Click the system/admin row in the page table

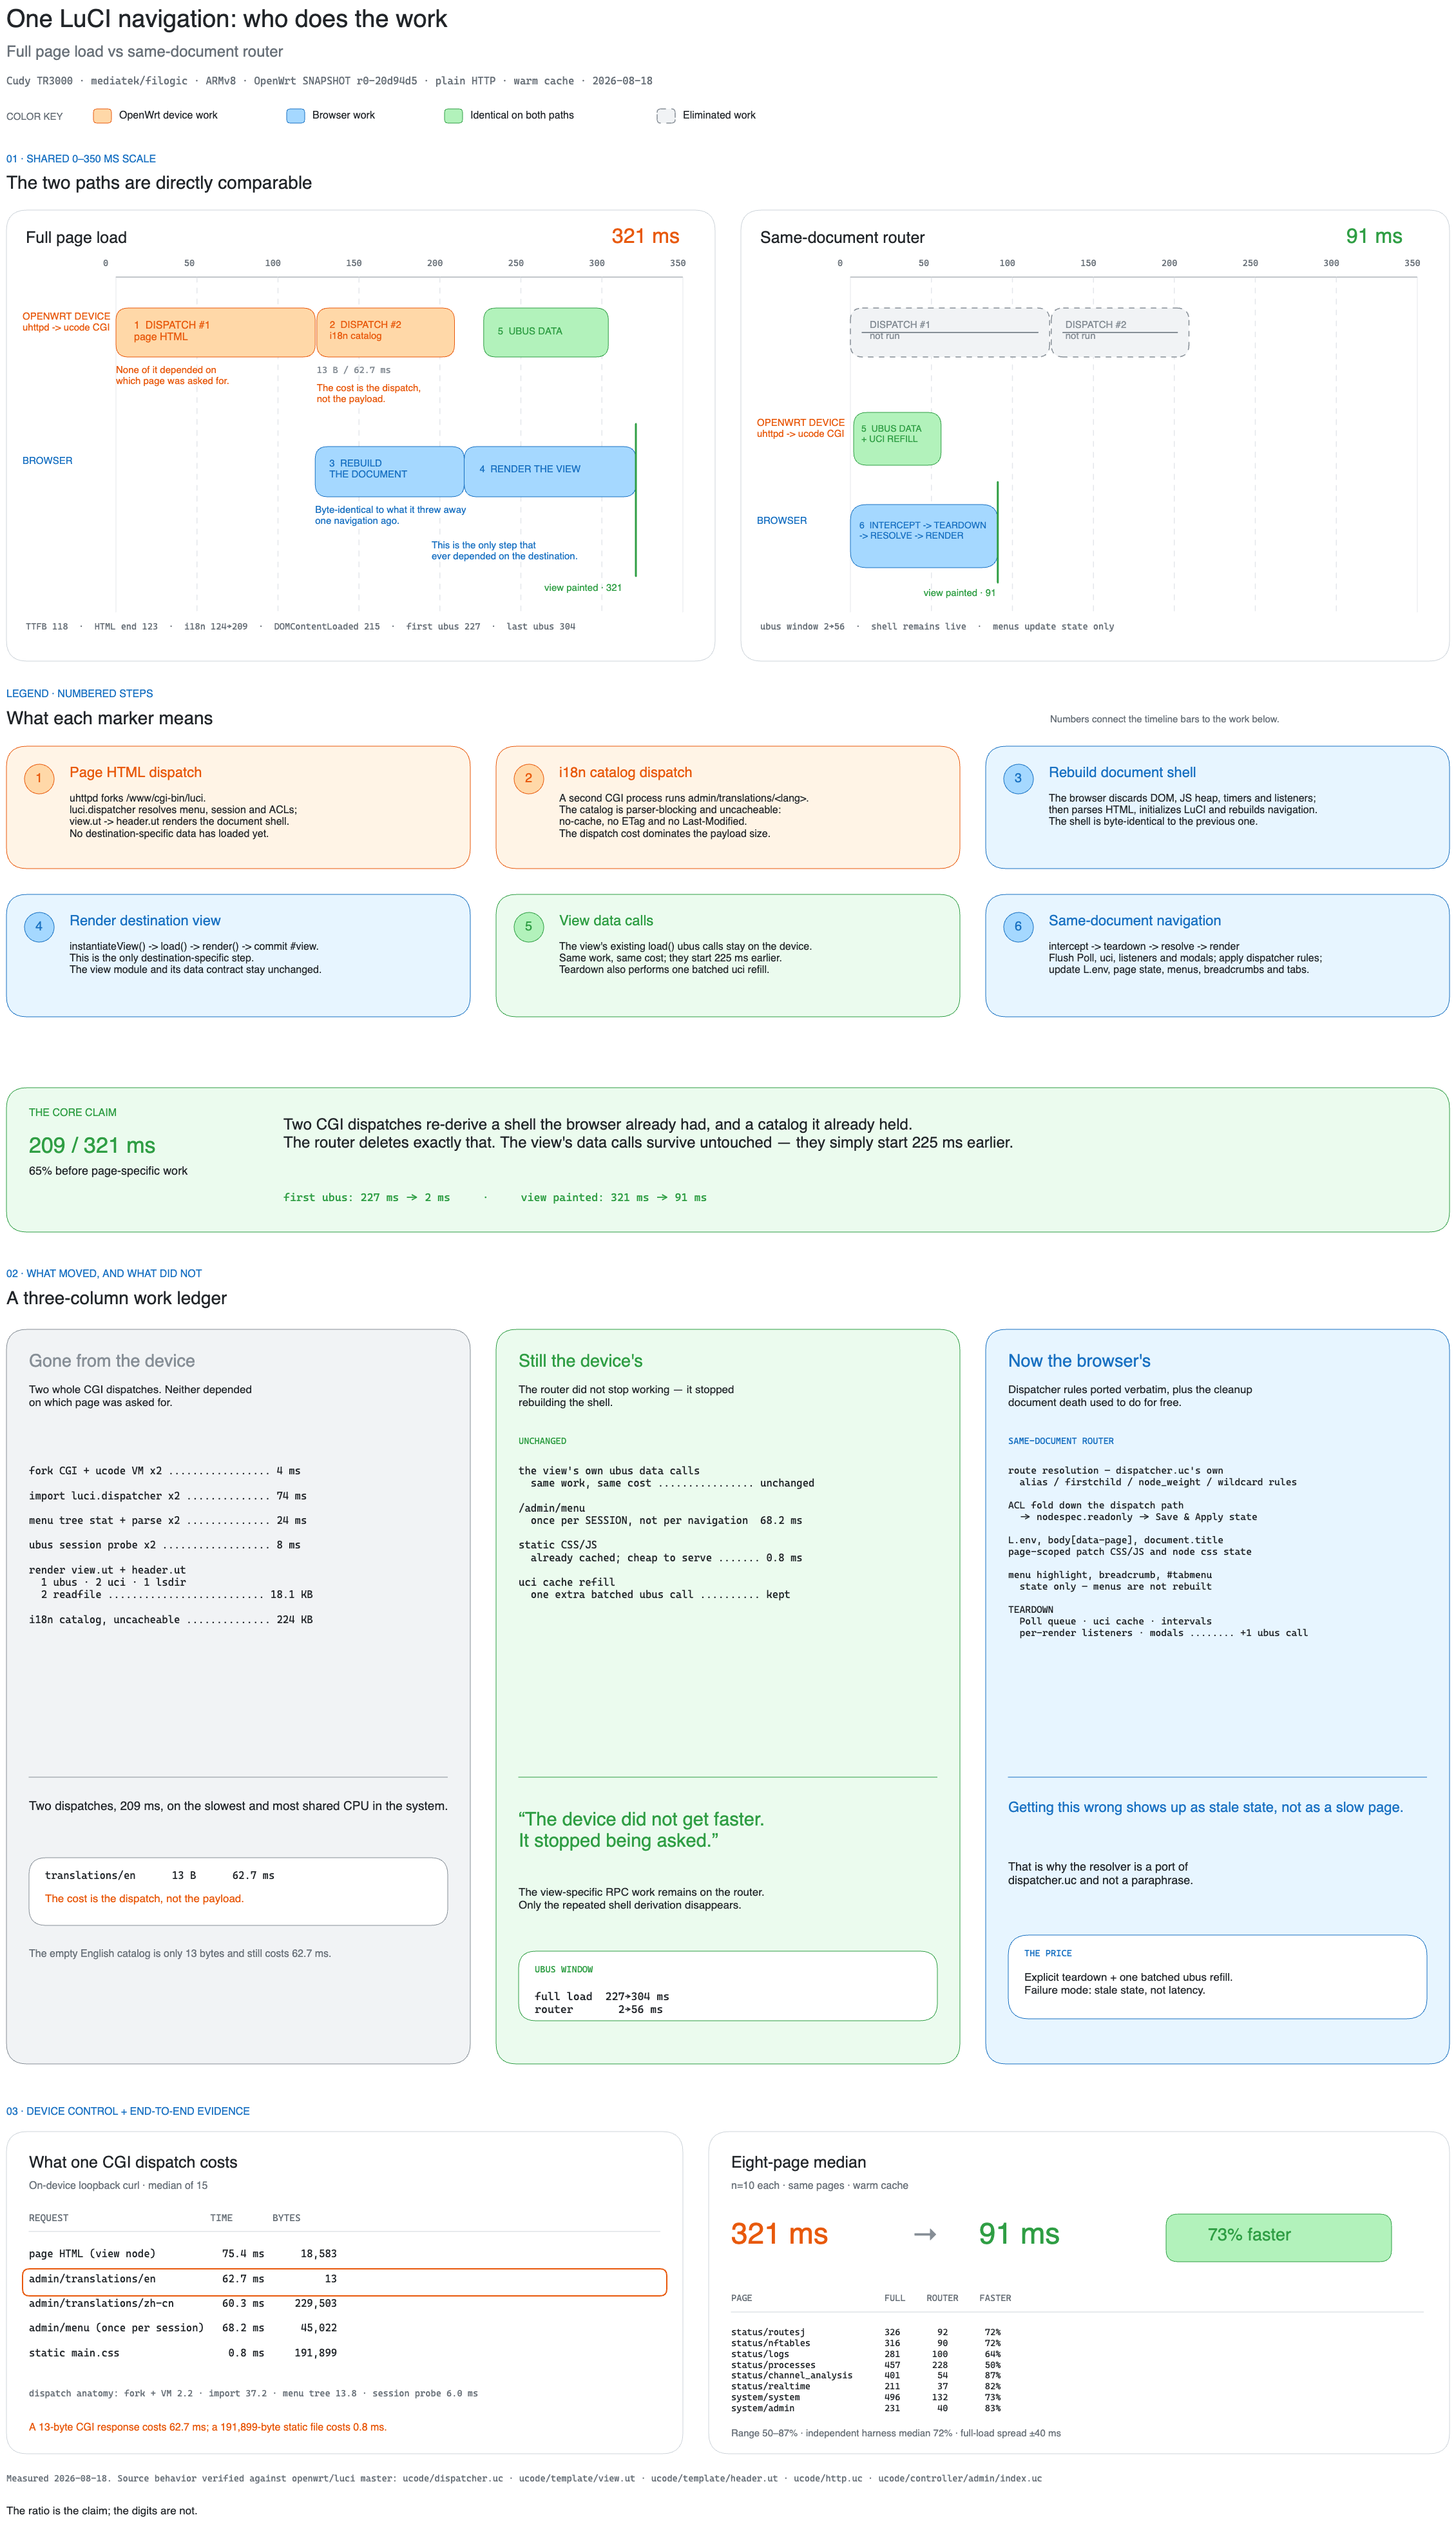click(866, 2408)
